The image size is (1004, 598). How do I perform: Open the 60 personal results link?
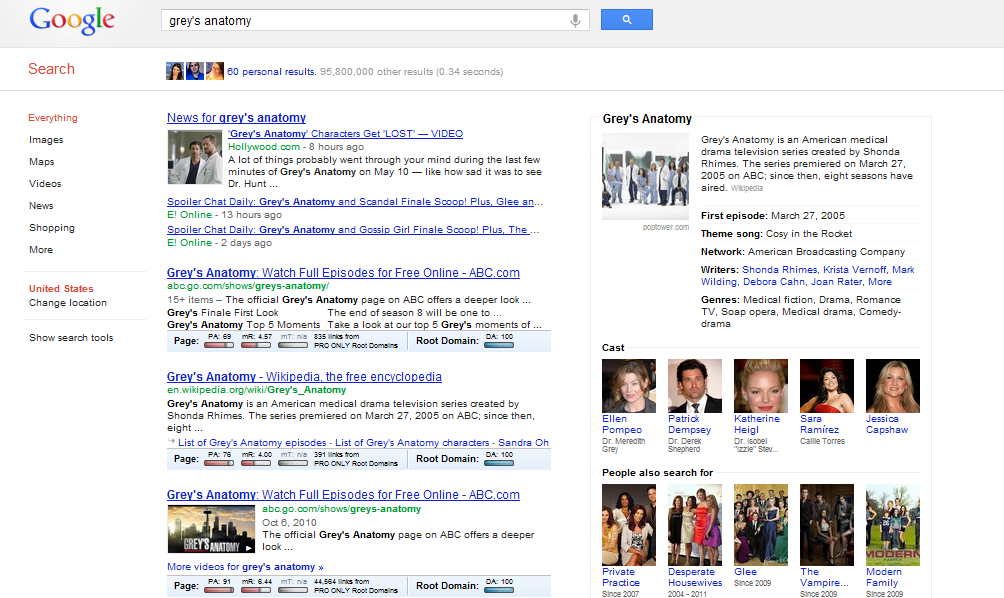[271, 72]
